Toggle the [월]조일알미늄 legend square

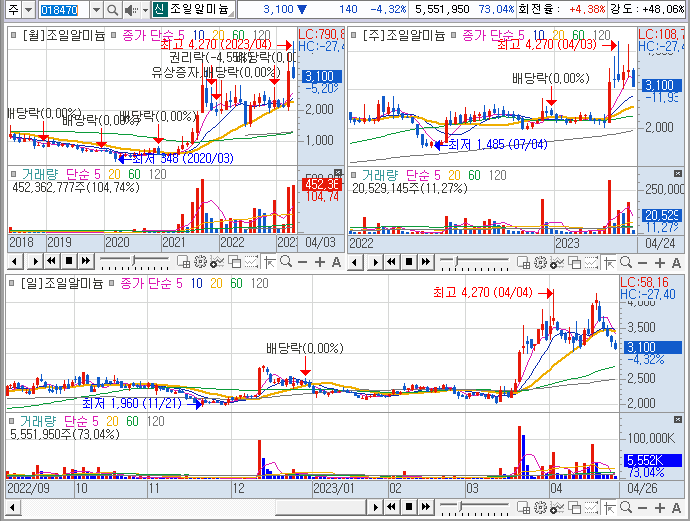click(14, 35)
